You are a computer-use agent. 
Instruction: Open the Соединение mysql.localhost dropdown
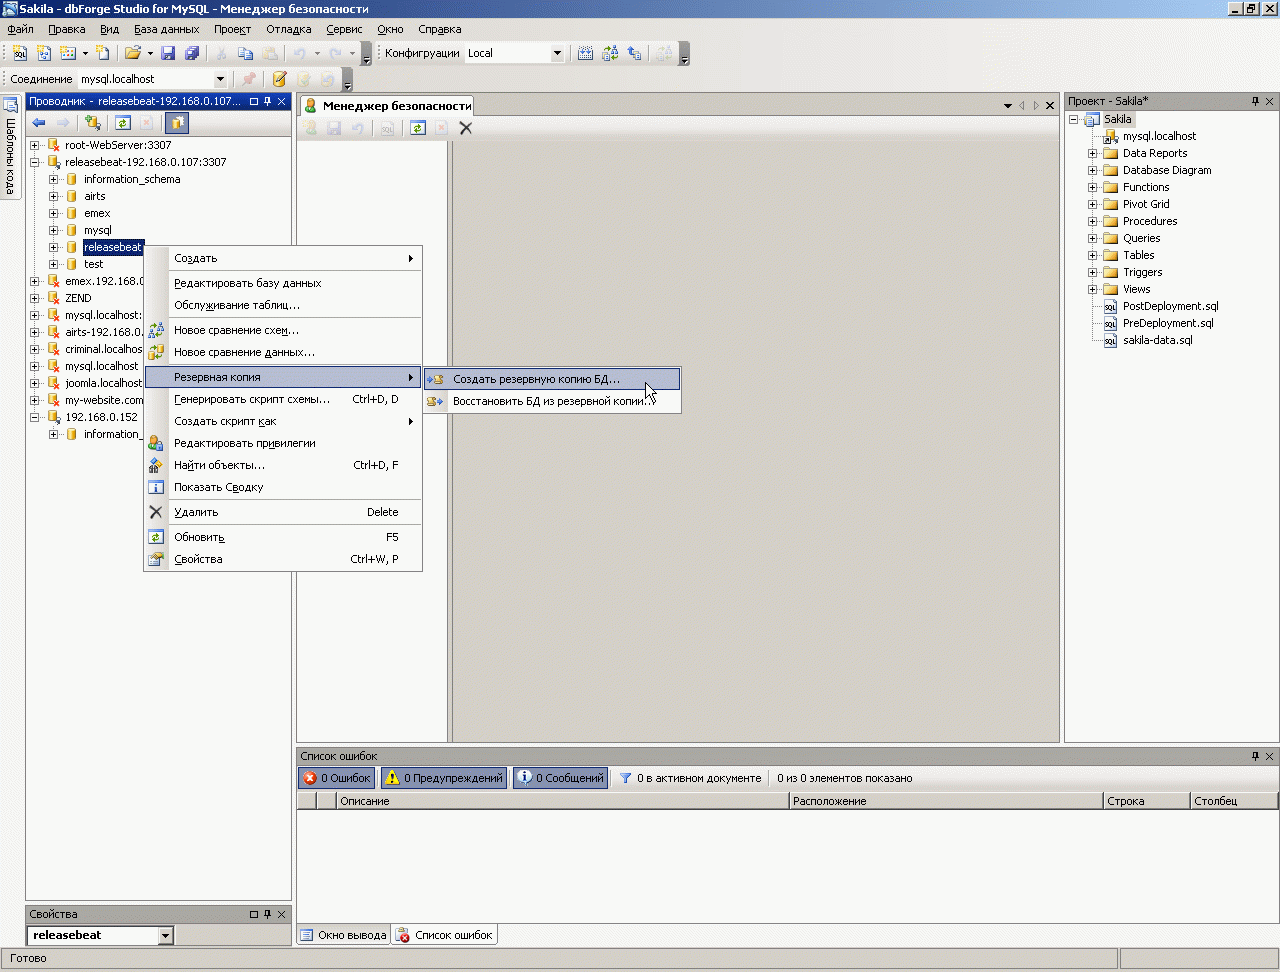click(x=221, y=79)
